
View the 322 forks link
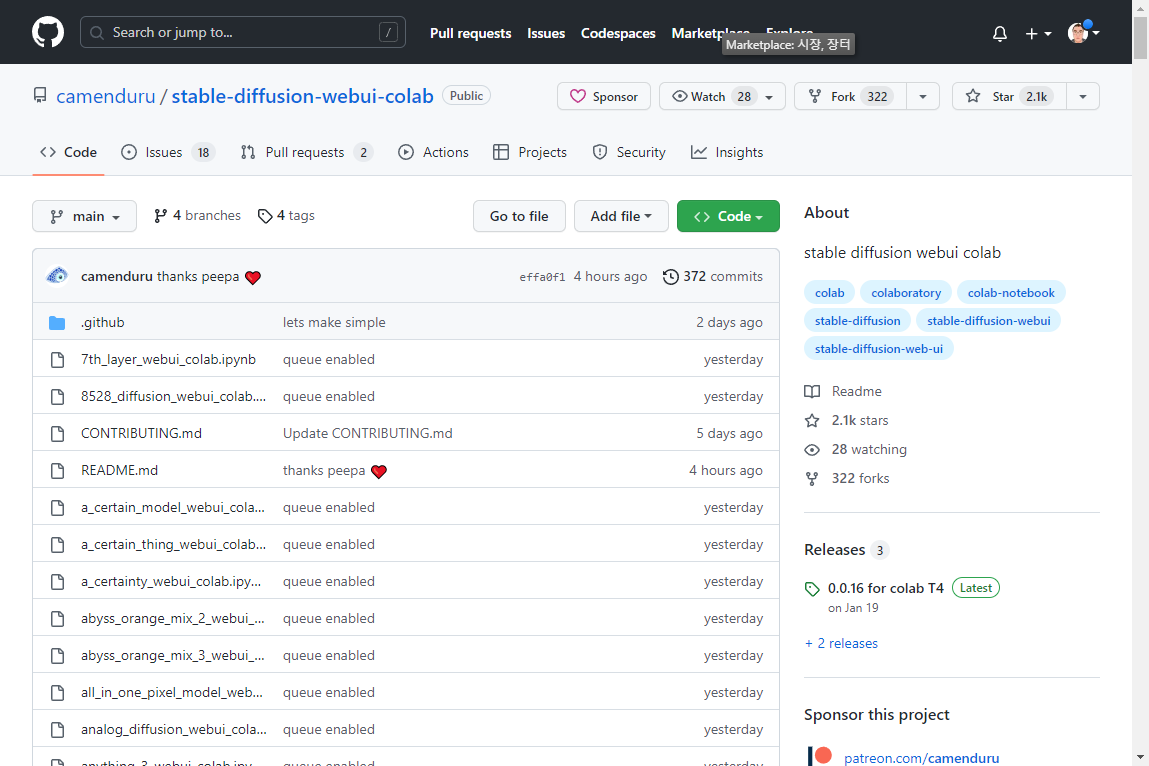pyautogui.click(x=847, y=478)
